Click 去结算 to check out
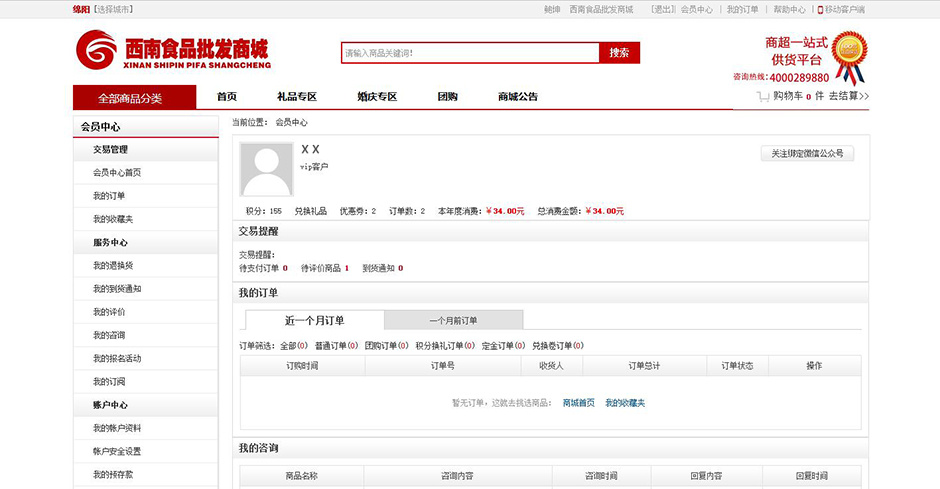This screenshot has height=489, width=940. pyautogui.click(x=849, y=97)
